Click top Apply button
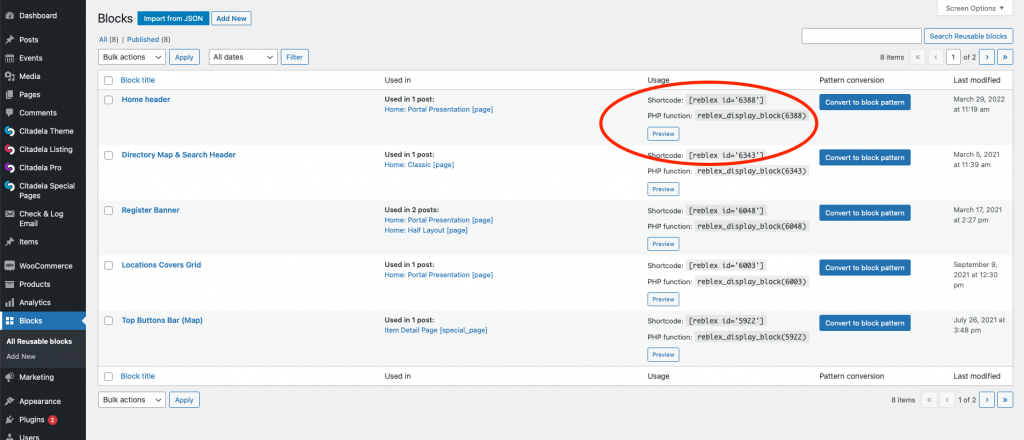Viewport: 1024px width, 440px height. pyautogui.click(x=184, y=57)
